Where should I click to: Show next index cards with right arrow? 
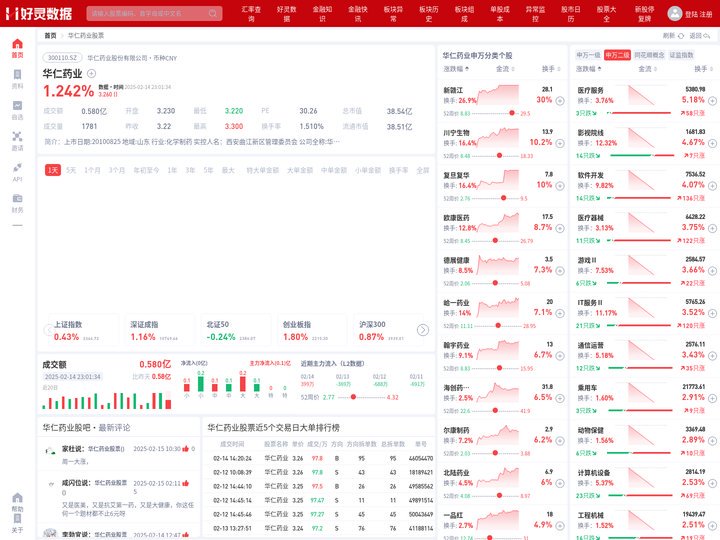(x=422, y=330)
